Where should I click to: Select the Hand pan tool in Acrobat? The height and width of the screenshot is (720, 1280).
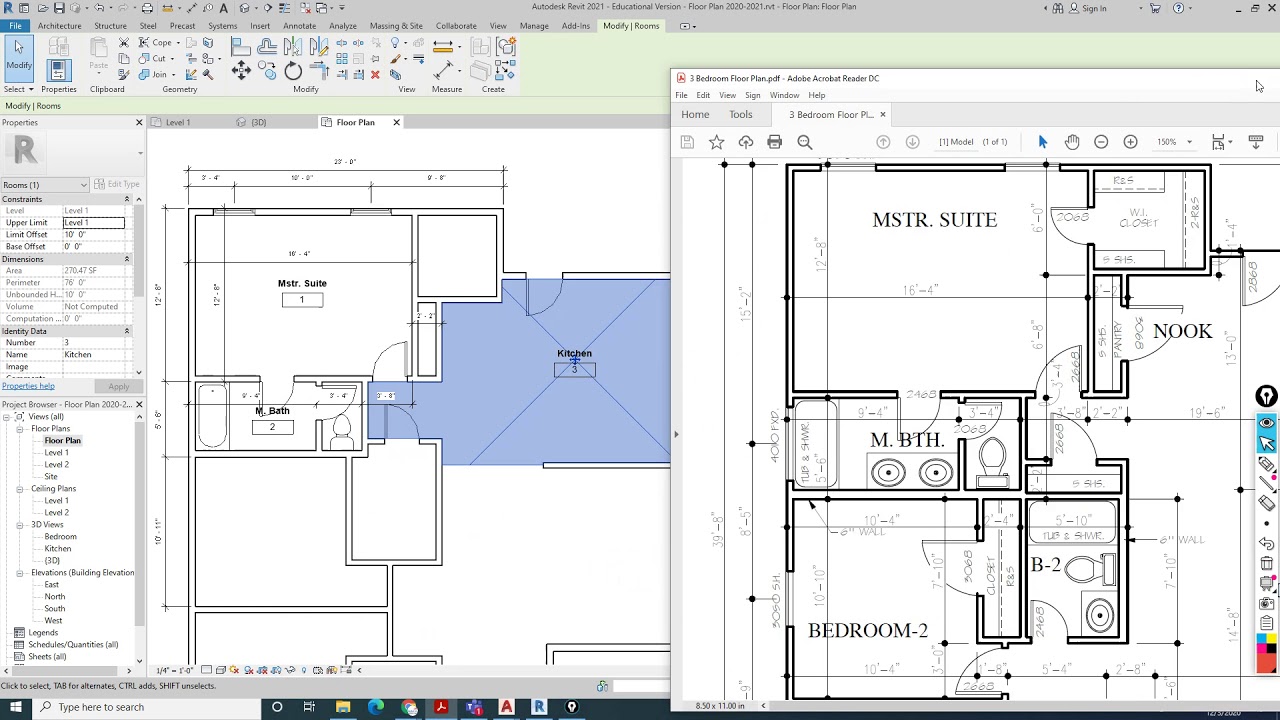coord(1072,142)
